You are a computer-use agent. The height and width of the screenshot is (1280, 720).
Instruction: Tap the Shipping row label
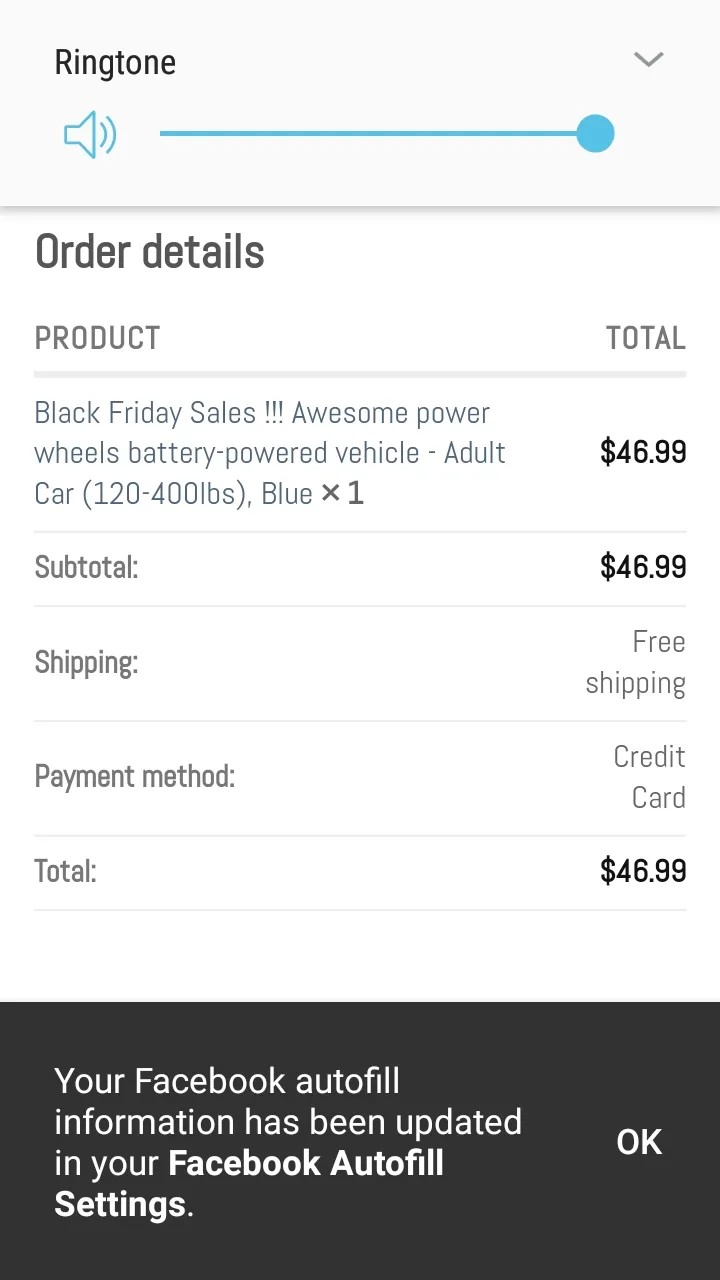[x=86, y=663]
